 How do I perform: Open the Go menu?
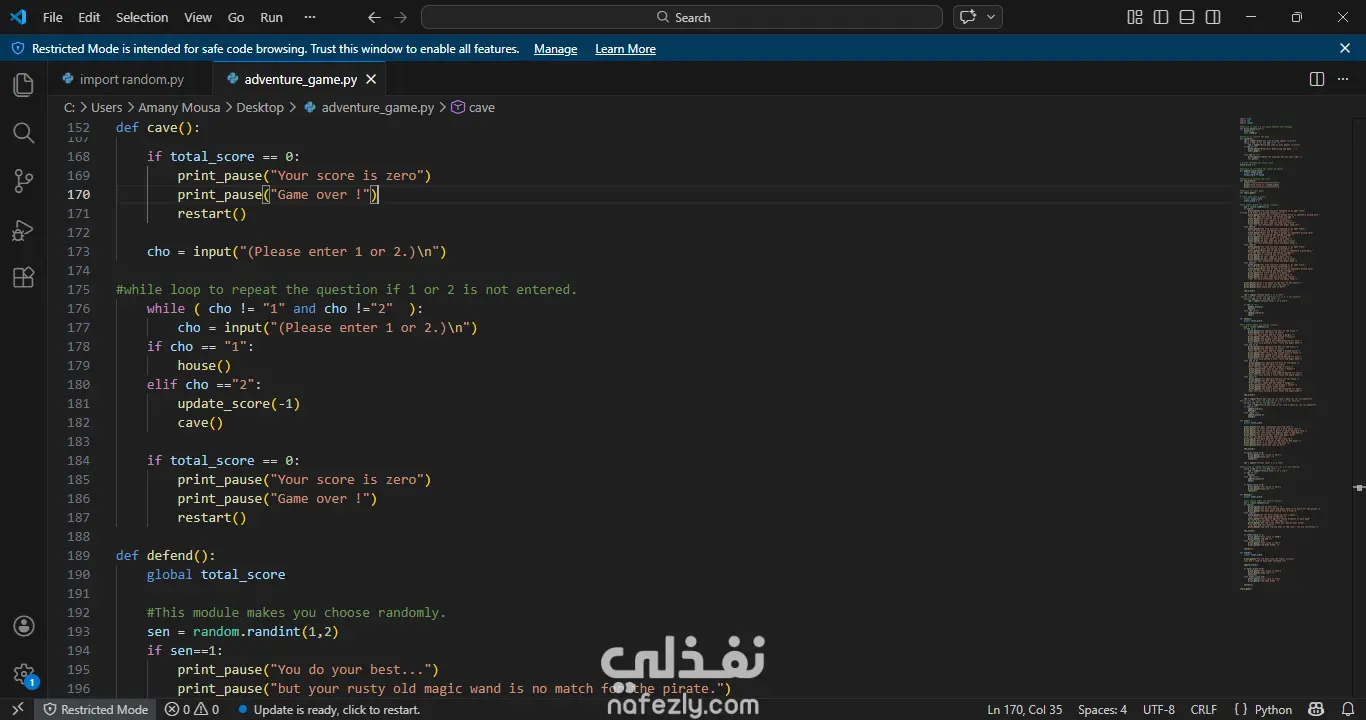[236, 17]
